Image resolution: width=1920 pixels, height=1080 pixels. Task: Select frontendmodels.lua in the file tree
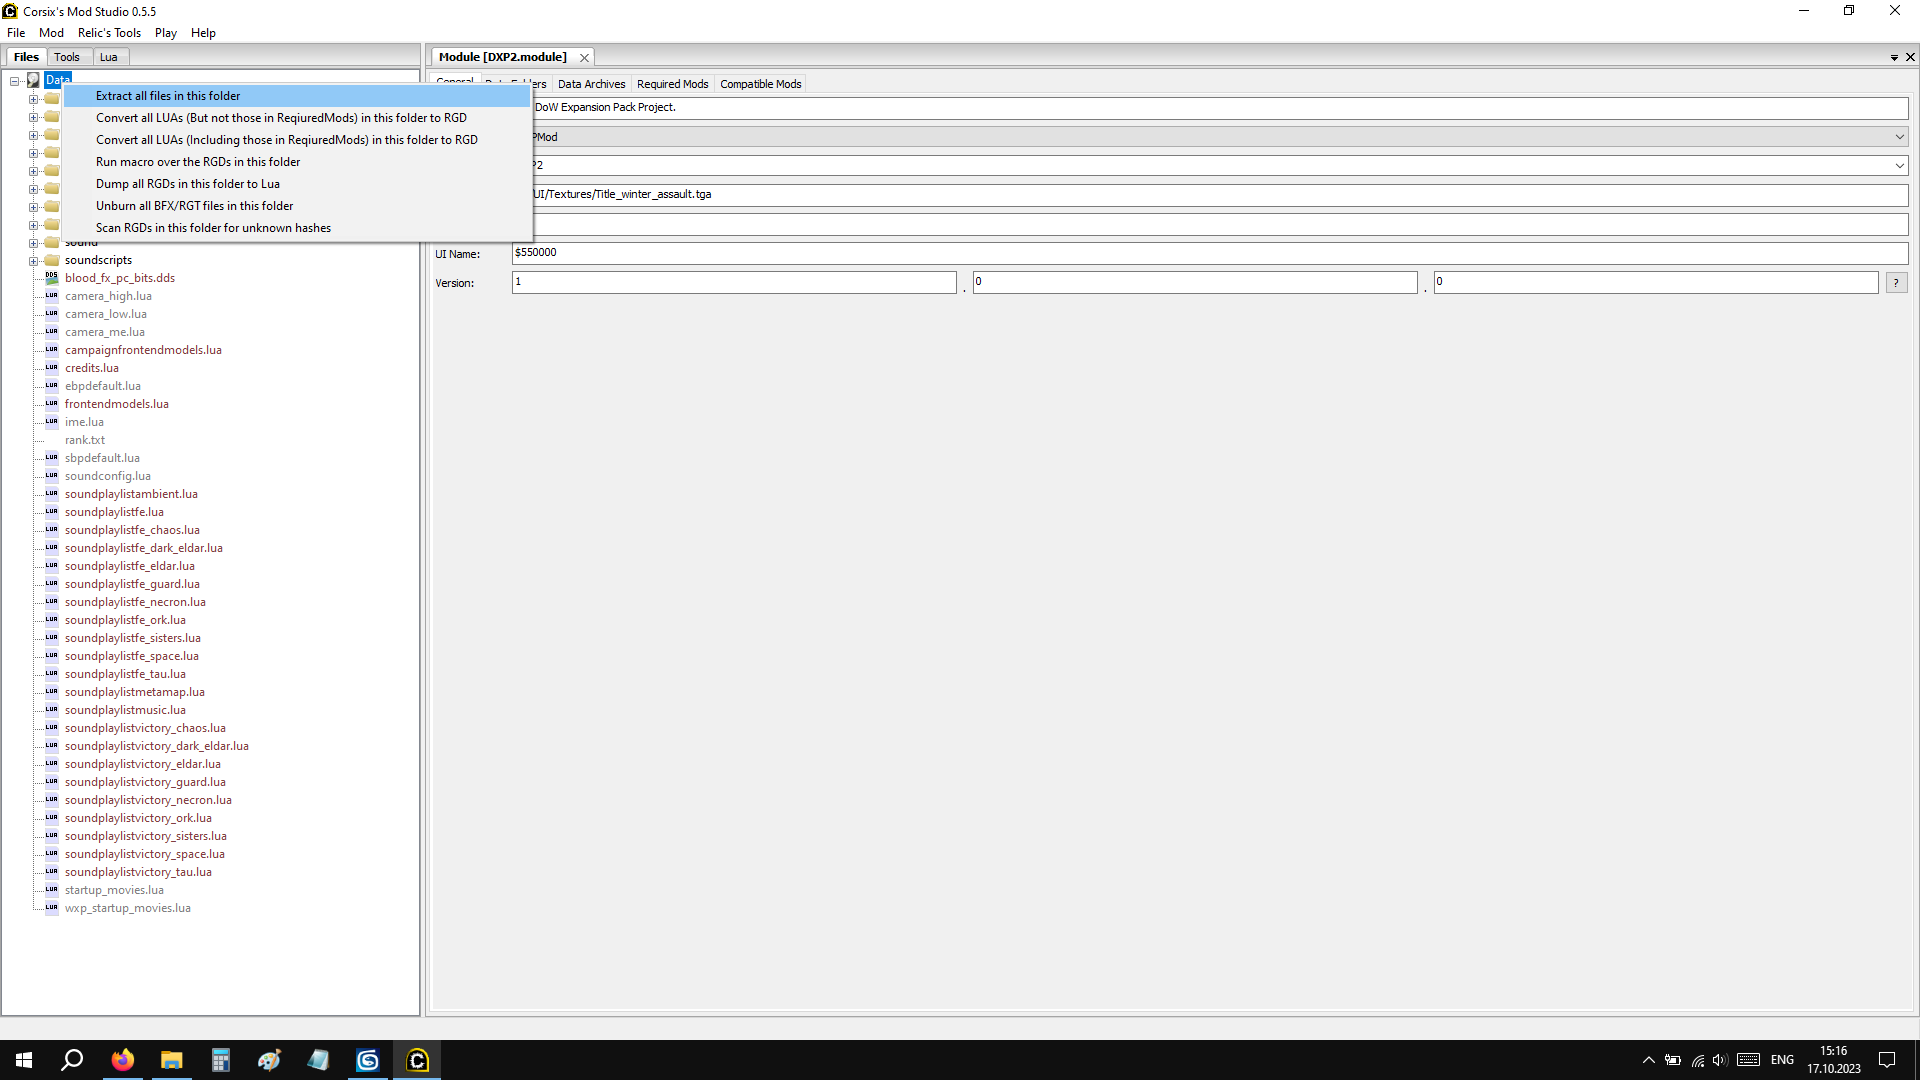click(x=116, y=404)
